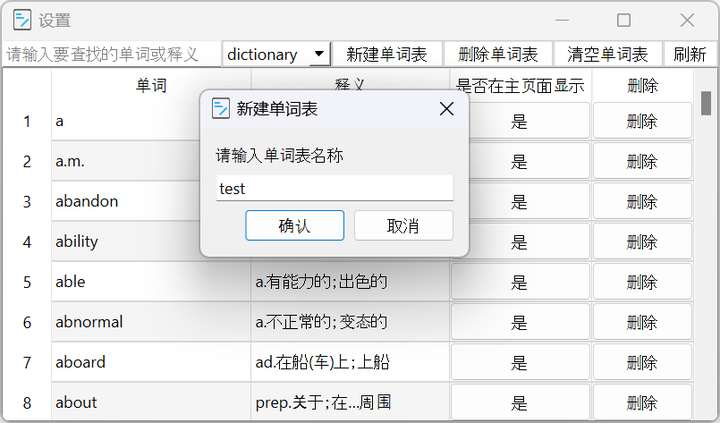Delete the word aboard
The height and width of the screenshot is (423, 720).
pyautogui.click(x=641, y=362)
